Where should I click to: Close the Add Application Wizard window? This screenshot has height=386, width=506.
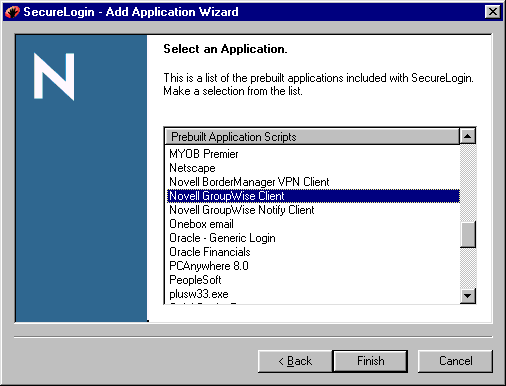pos(493,12)
